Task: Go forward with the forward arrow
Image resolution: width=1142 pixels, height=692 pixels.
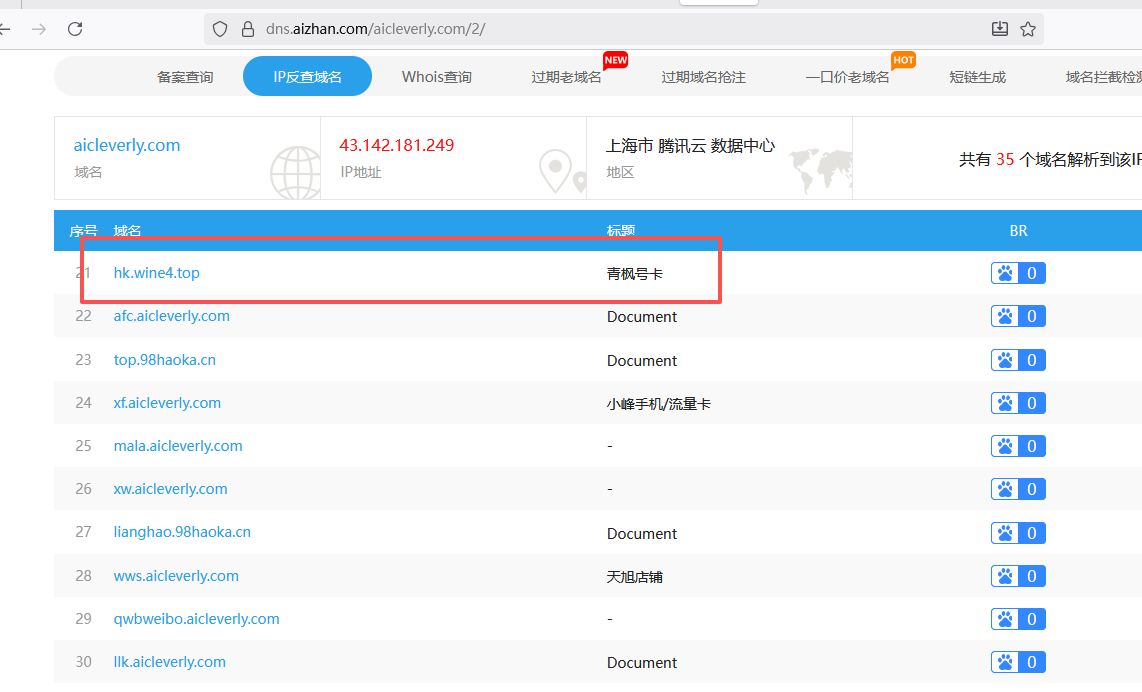Action: [x=39, y=29]
